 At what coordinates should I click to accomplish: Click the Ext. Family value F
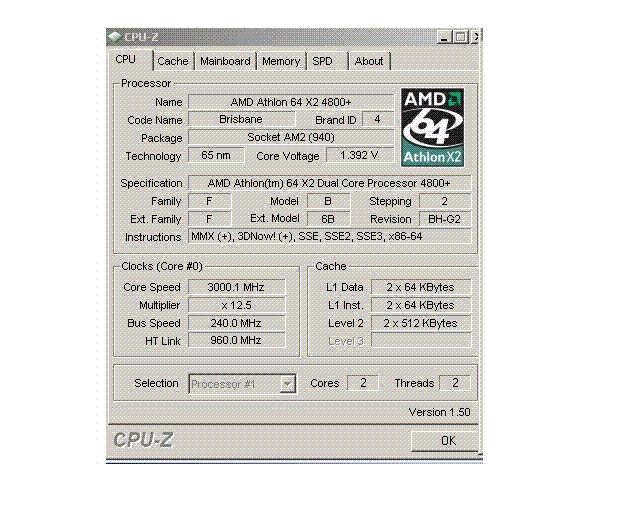[x=209, y=219]
